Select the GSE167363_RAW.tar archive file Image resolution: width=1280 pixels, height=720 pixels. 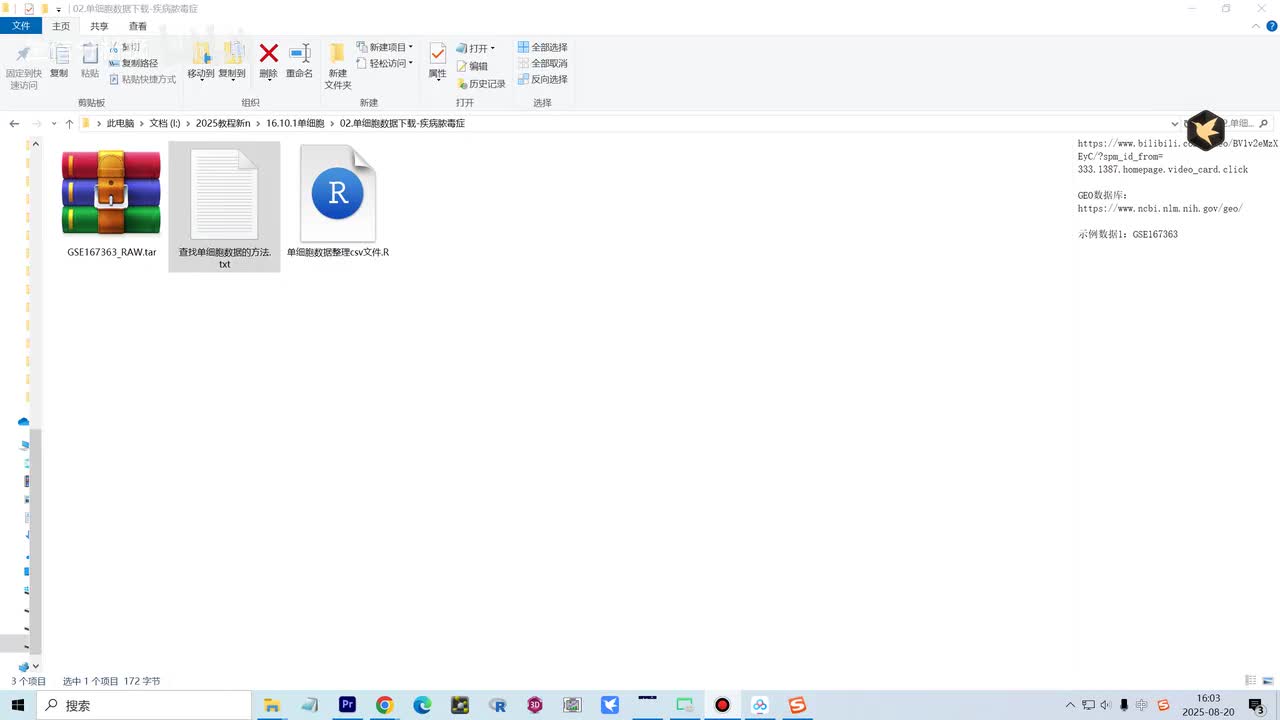[111, 205]
